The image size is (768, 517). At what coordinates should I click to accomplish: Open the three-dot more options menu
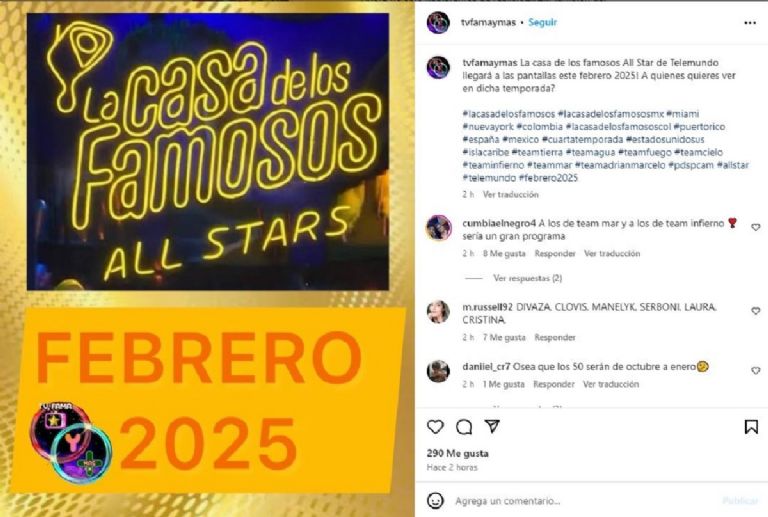pos(750,23)
